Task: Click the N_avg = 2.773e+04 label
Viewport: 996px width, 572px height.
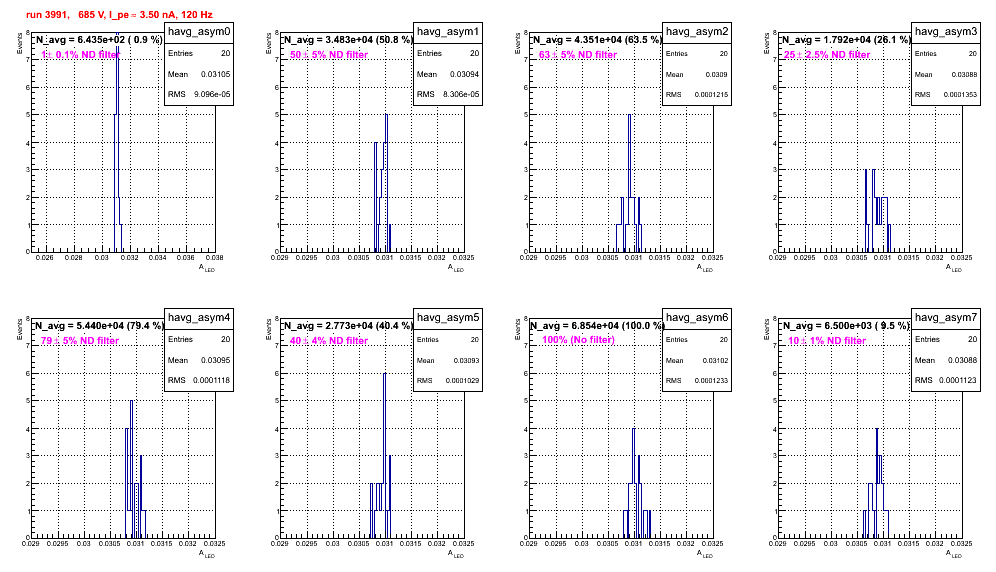Action: (x=348, y=326)
